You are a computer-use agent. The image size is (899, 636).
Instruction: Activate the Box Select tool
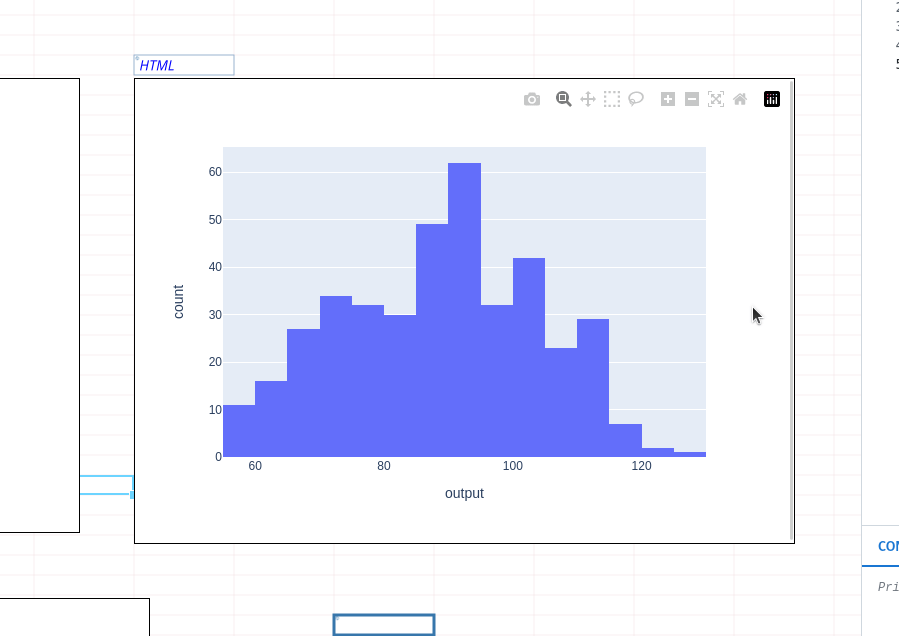[612, 99]
